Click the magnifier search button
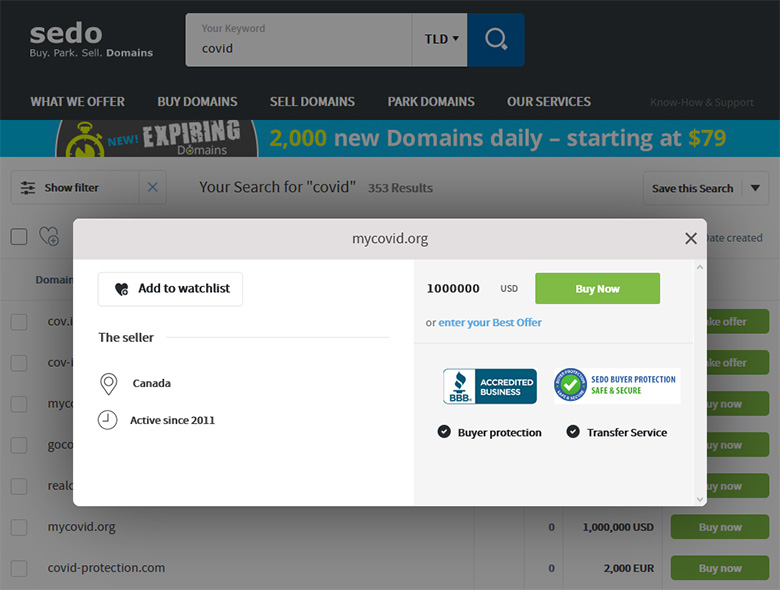This screenshot has width=780, height=590. click(x=495, y=40)
